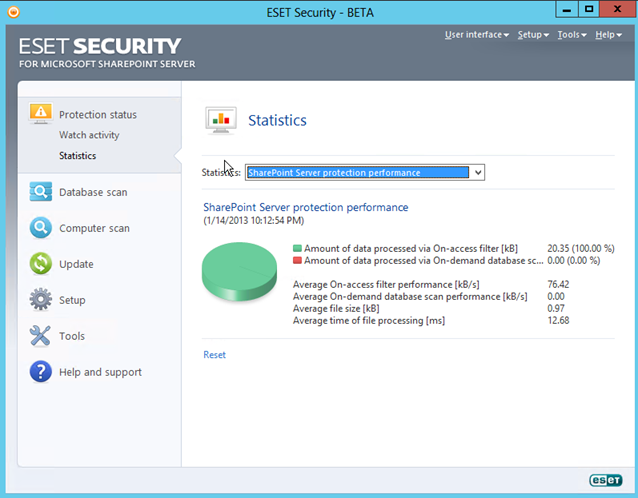Image resolution: width=638 pixels, height=498 pixels.
Task: Click Amount of data processed via On-access filter label
Action: coord(411,248)
